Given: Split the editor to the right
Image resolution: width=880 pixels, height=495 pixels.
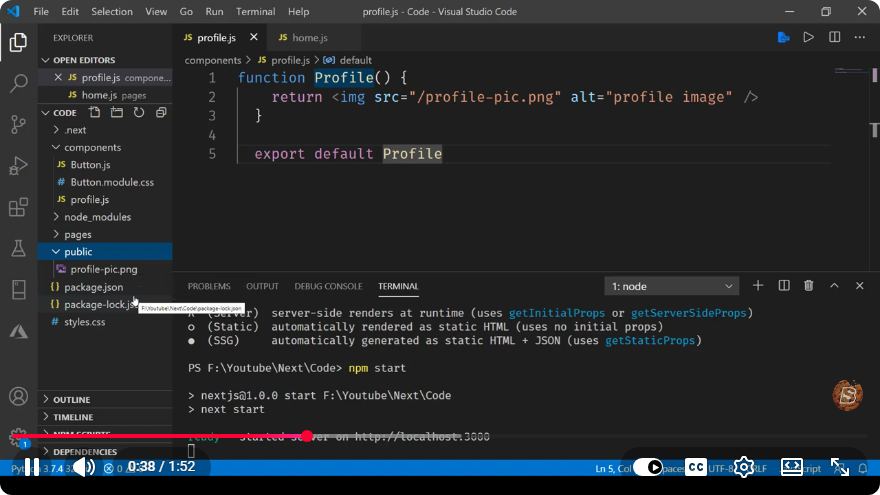Looking at the screenshot, I should tap(835, 38).
